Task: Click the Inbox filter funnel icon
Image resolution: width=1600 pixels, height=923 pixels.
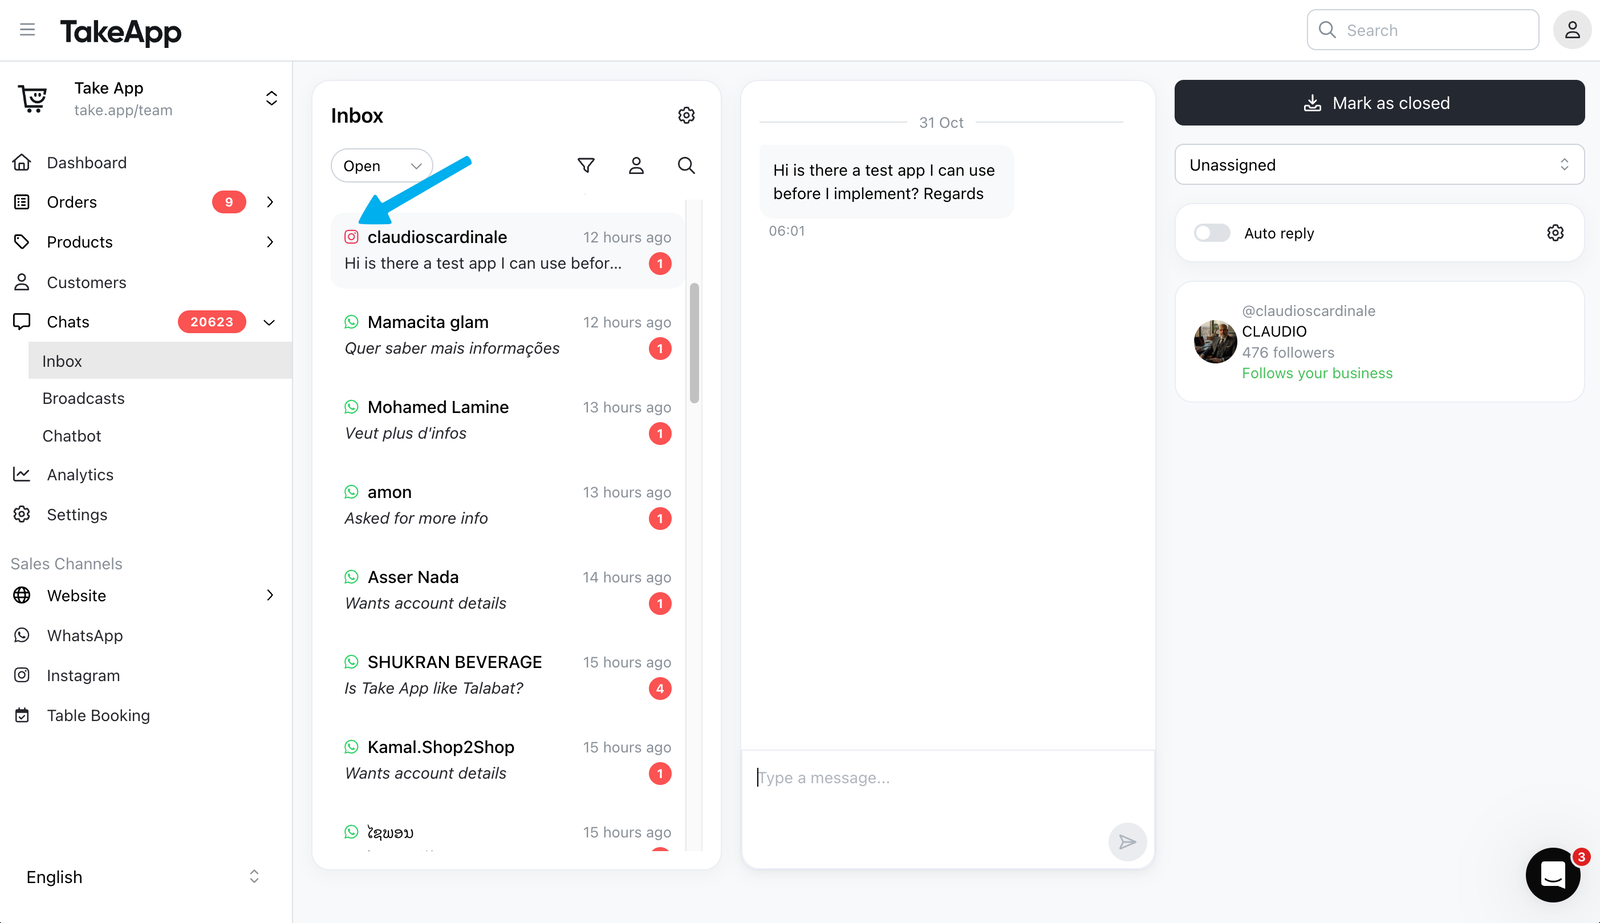Action: tap(586, 165)
